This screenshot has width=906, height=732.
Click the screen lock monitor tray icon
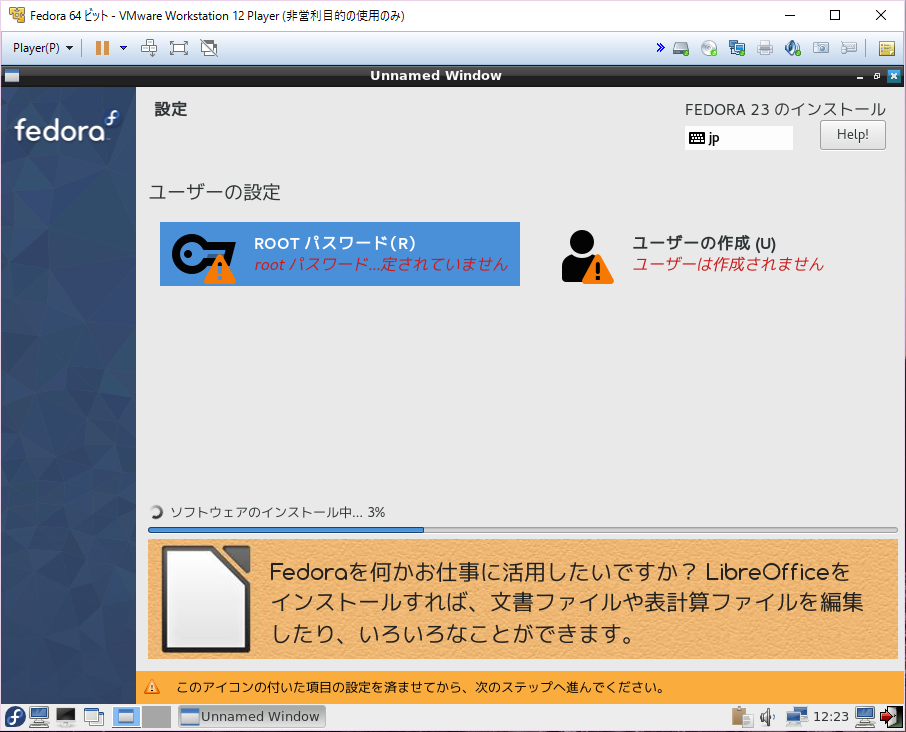(865, 717)
